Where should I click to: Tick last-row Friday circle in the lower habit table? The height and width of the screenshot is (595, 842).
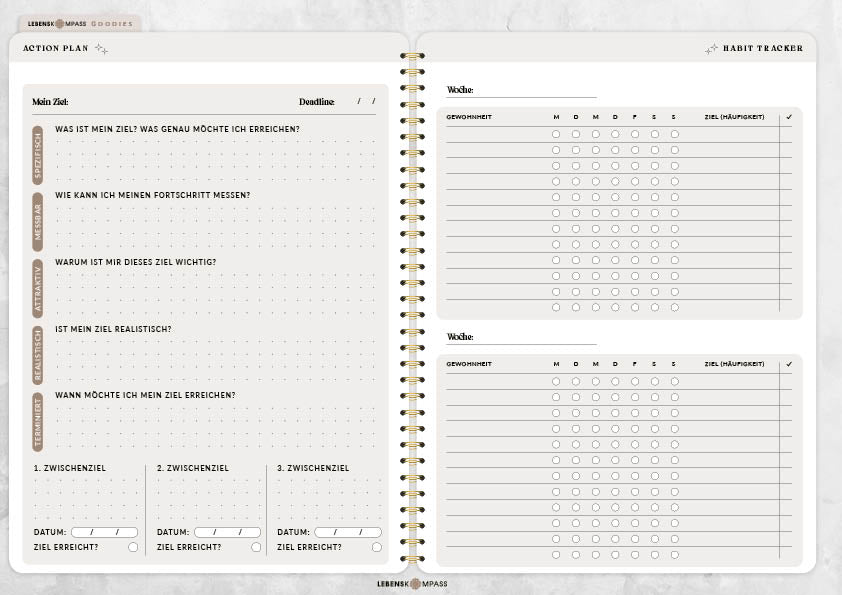pos(635,555)
